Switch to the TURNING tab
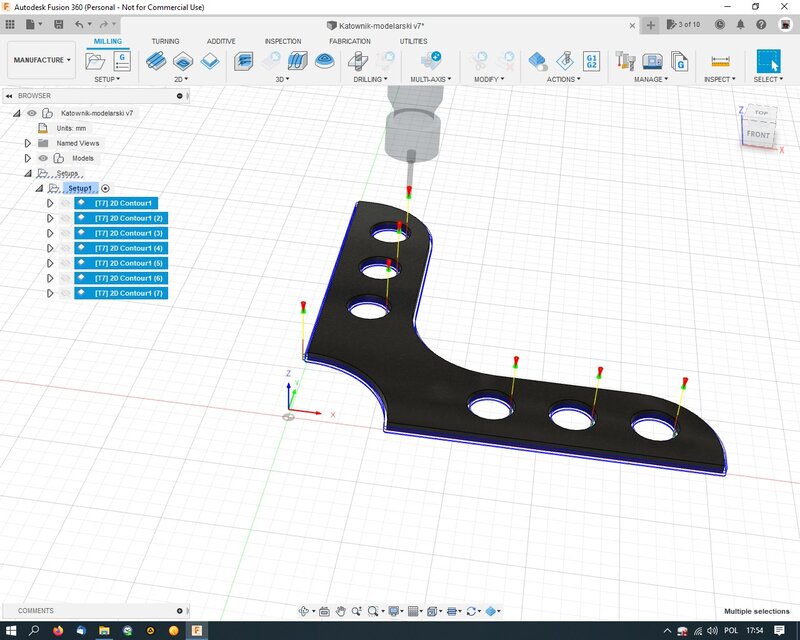The height and width of the screenshot is (640, 800). 165,41
